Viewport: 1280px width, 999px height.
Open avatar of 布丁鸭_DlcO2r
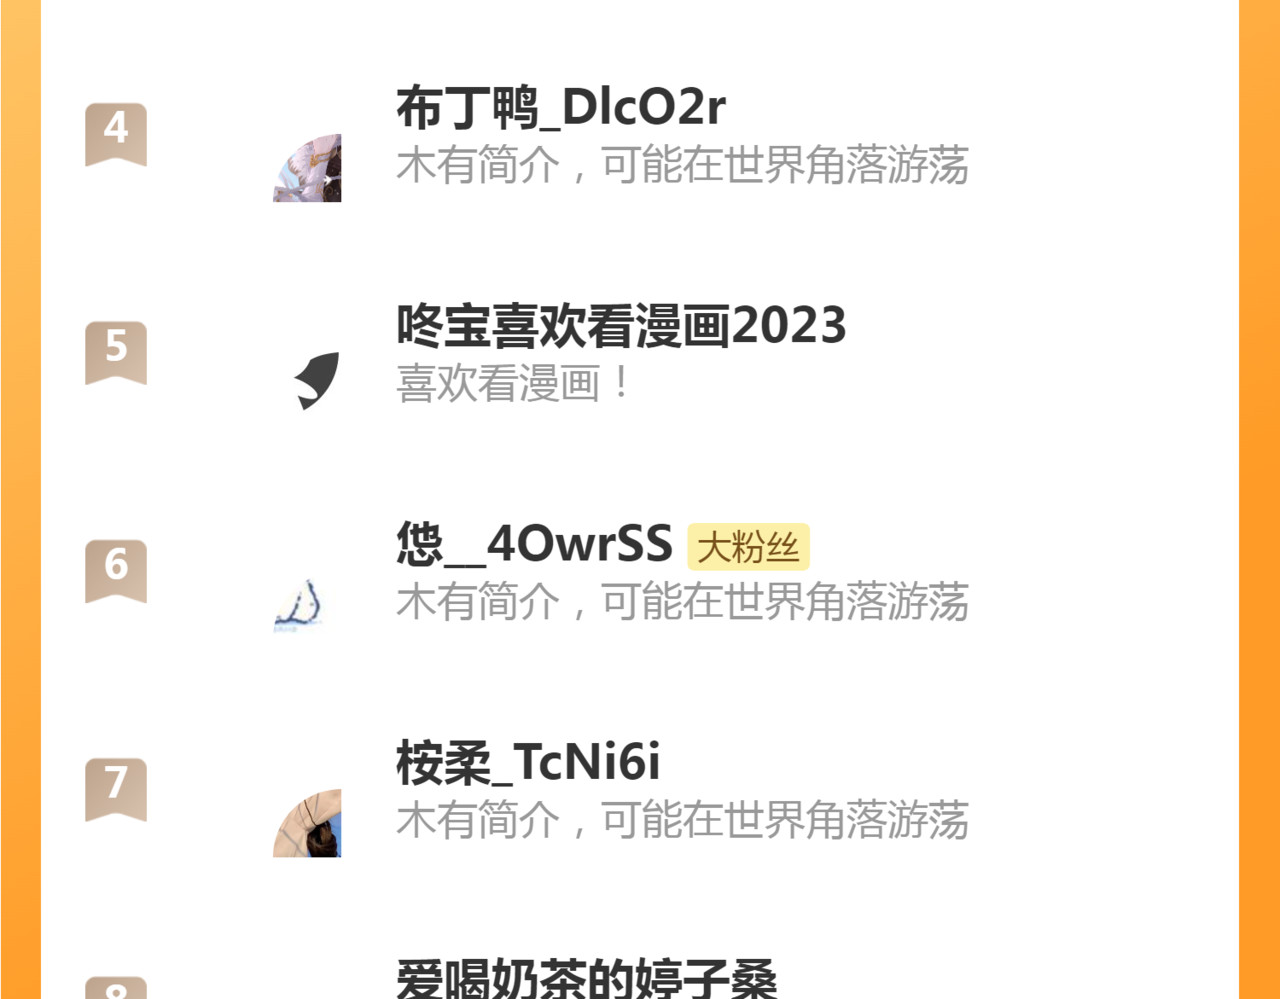click(307, 168)
